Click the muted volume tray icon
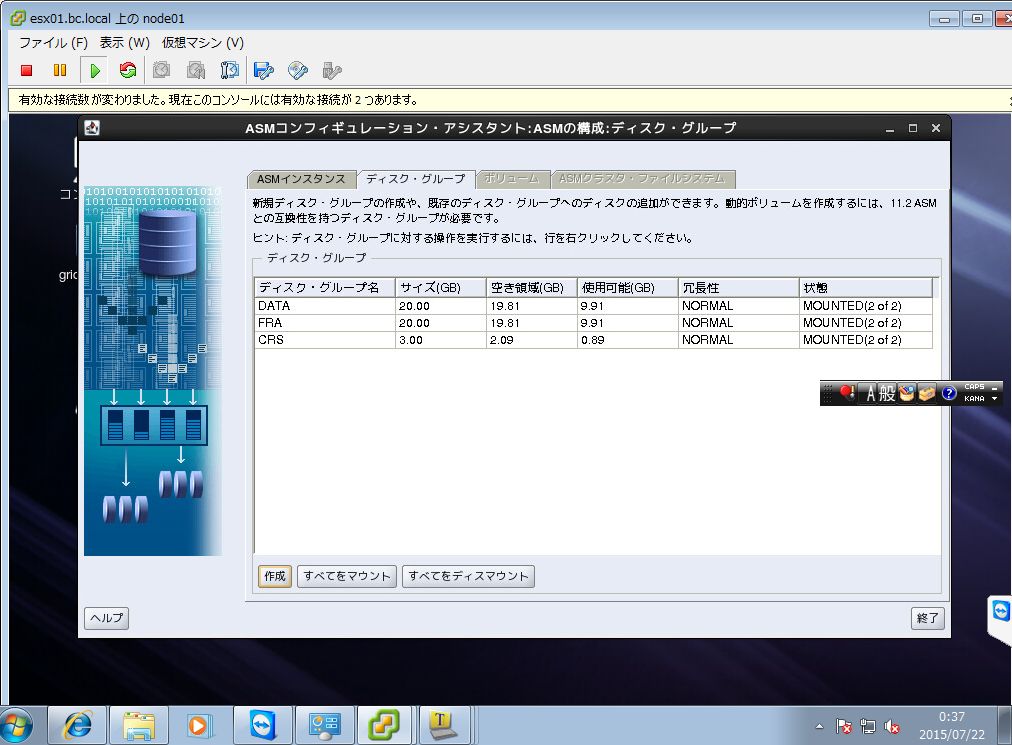 click(892, 727)
